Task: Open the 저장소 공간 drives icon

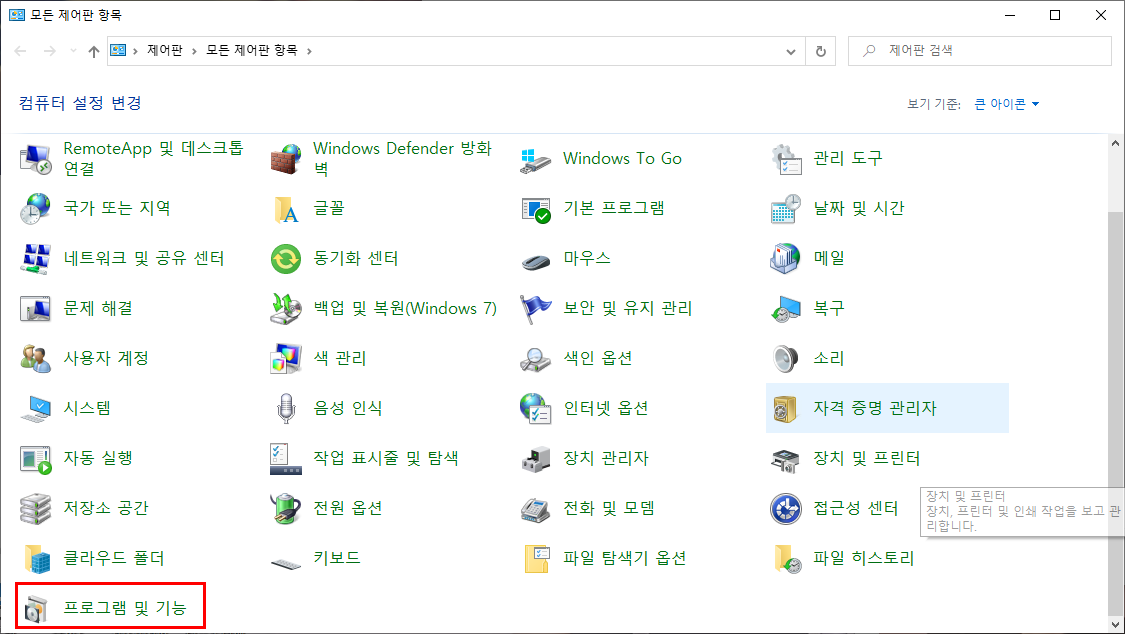Action: (34, 508)
